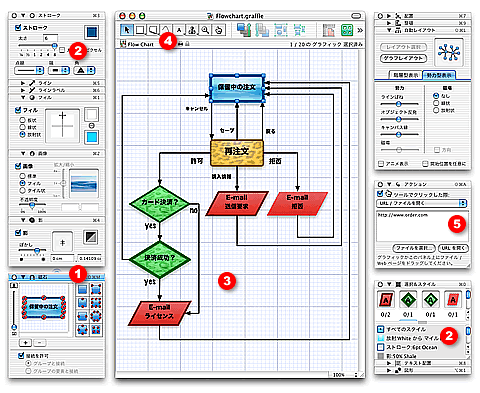Click the image opacity slider
The width and height of the screenshot is (480, 393).
(x=32, y=205)
